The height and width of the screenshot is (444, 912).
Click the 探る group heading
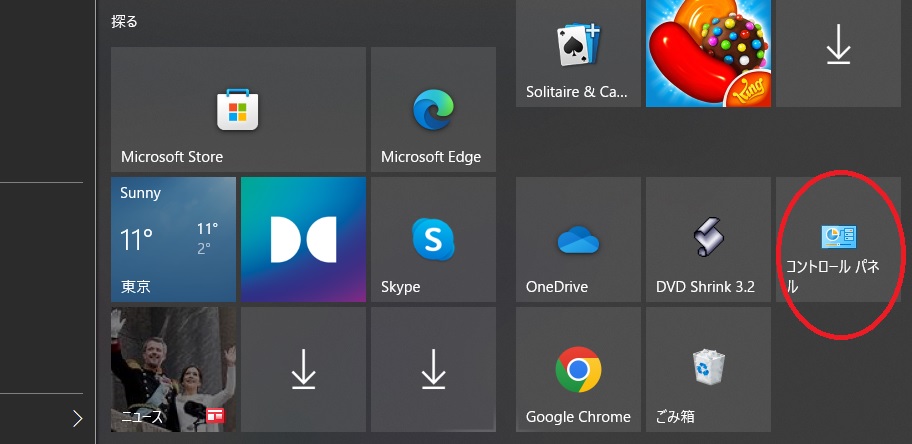point(124,22)
